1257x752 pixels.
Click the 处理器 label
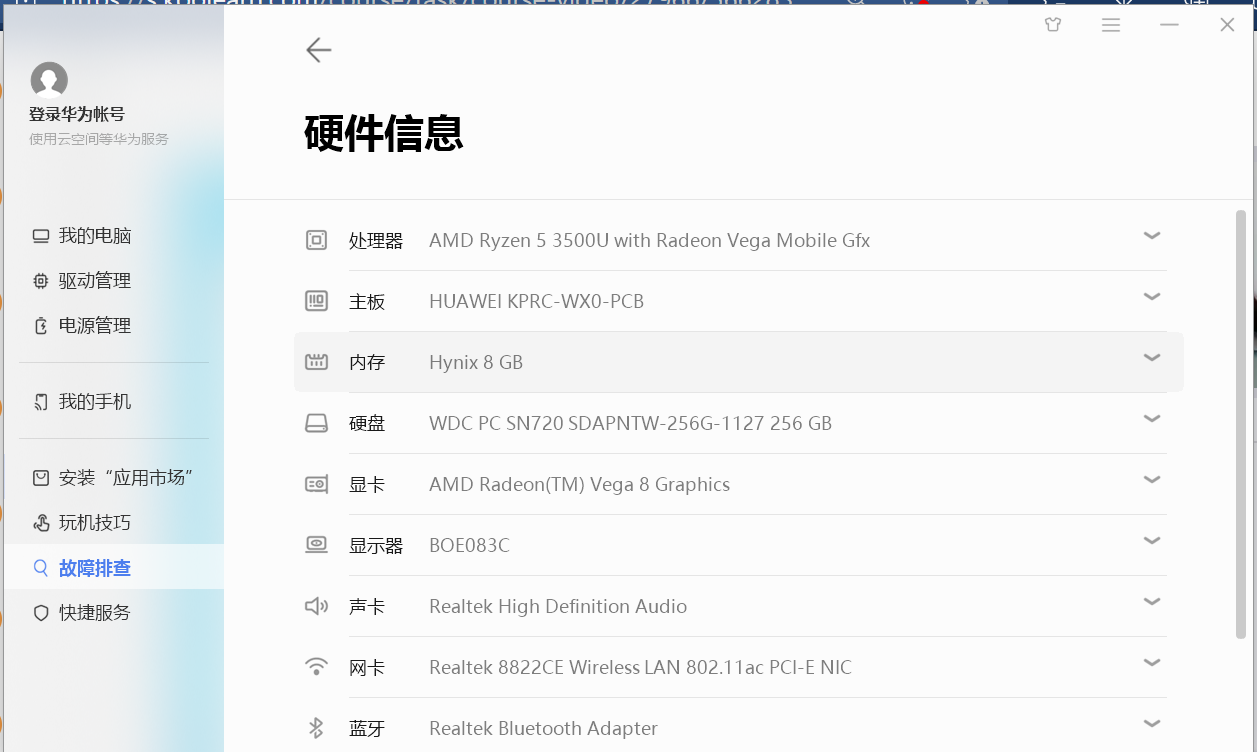click(376, 241)
